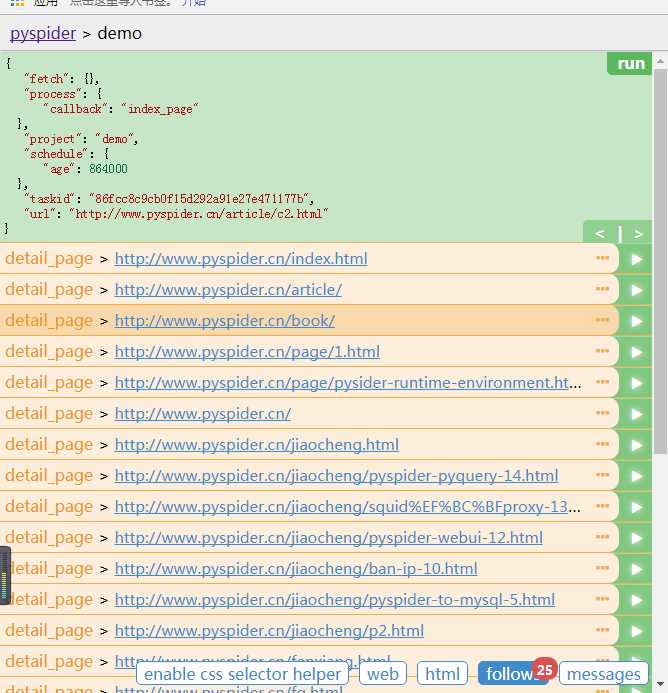Expand details of ban-ip-10.html row

(602, 567)
